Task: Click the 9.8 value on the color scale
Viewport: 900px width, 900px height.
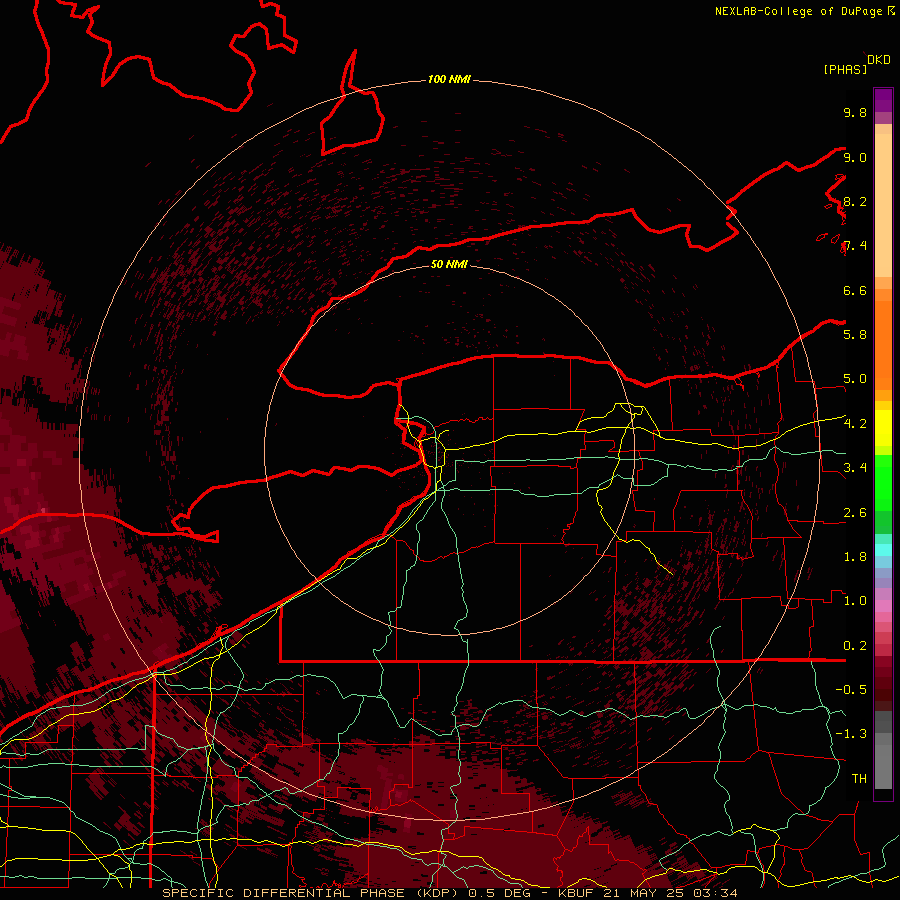Action: [x=855, y=112]
